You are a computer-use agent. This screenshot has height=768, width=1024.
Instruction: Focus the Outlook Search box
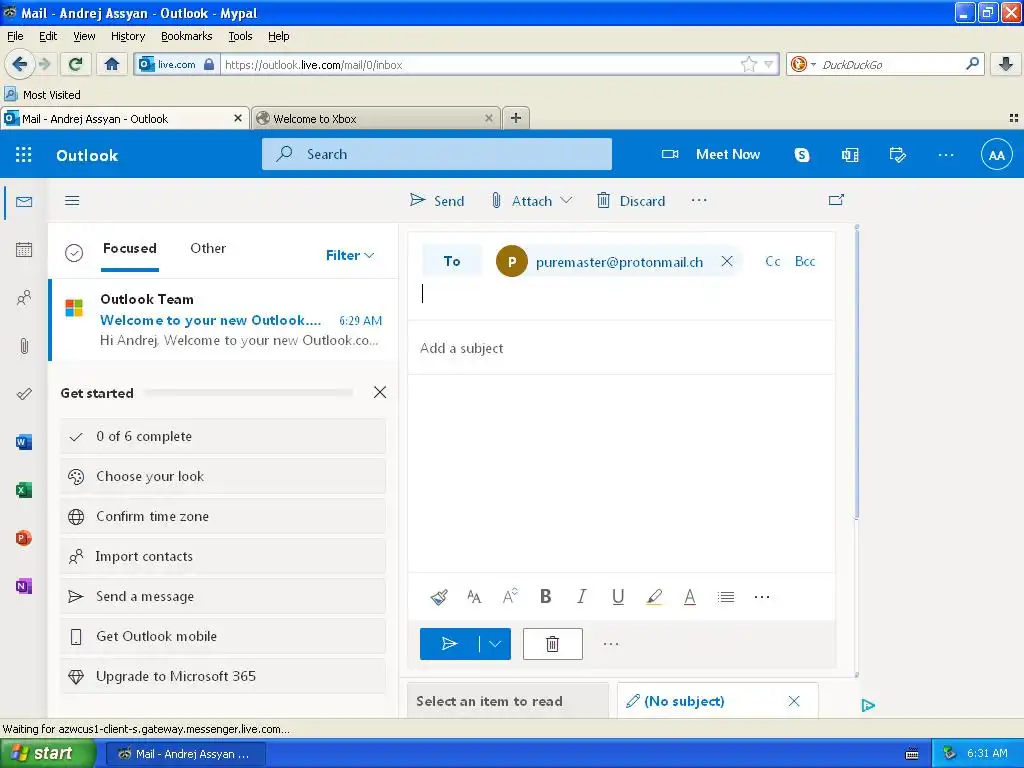pyautogui.click(x=436, y=154)
